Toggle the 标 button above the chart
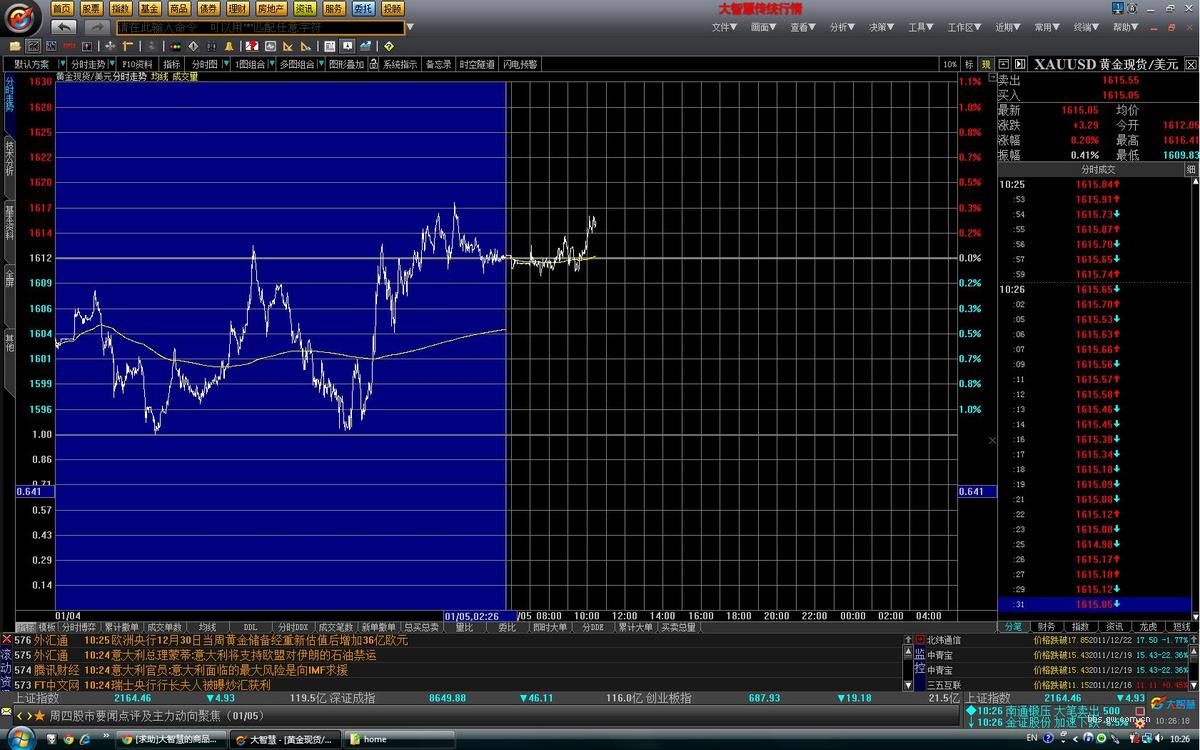1200x750 pixels. 969,64
